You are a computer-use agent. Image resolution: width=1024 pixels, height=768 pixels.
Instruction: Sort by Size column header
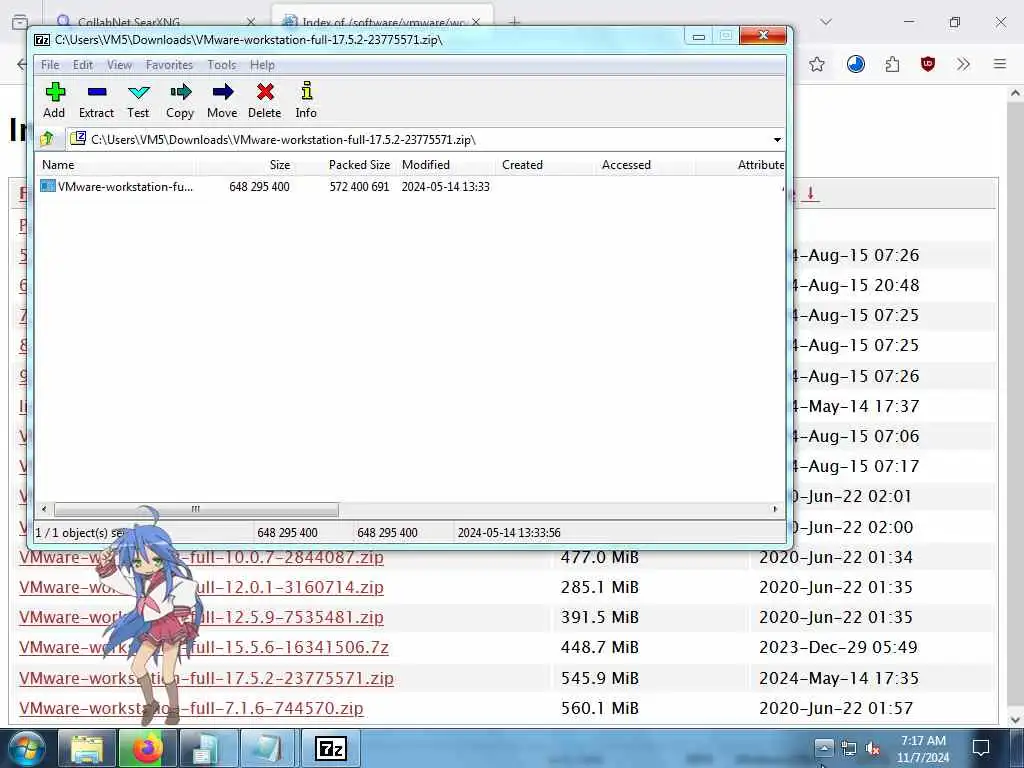pyautogui.click(x=245, y=165)
